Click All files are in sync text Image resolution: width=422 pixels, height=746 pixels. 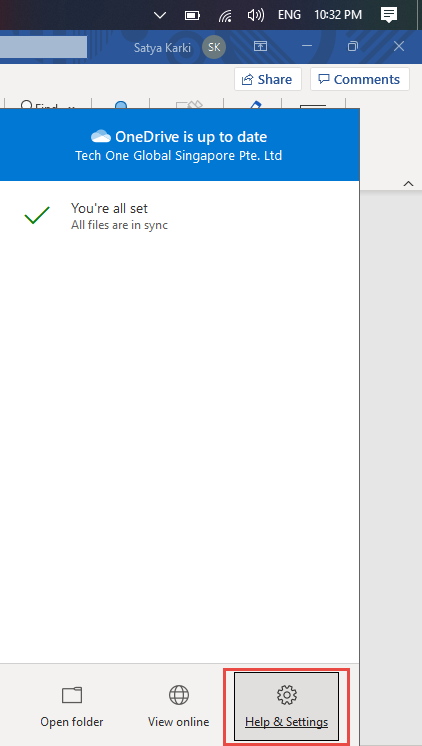click(119, 225)
